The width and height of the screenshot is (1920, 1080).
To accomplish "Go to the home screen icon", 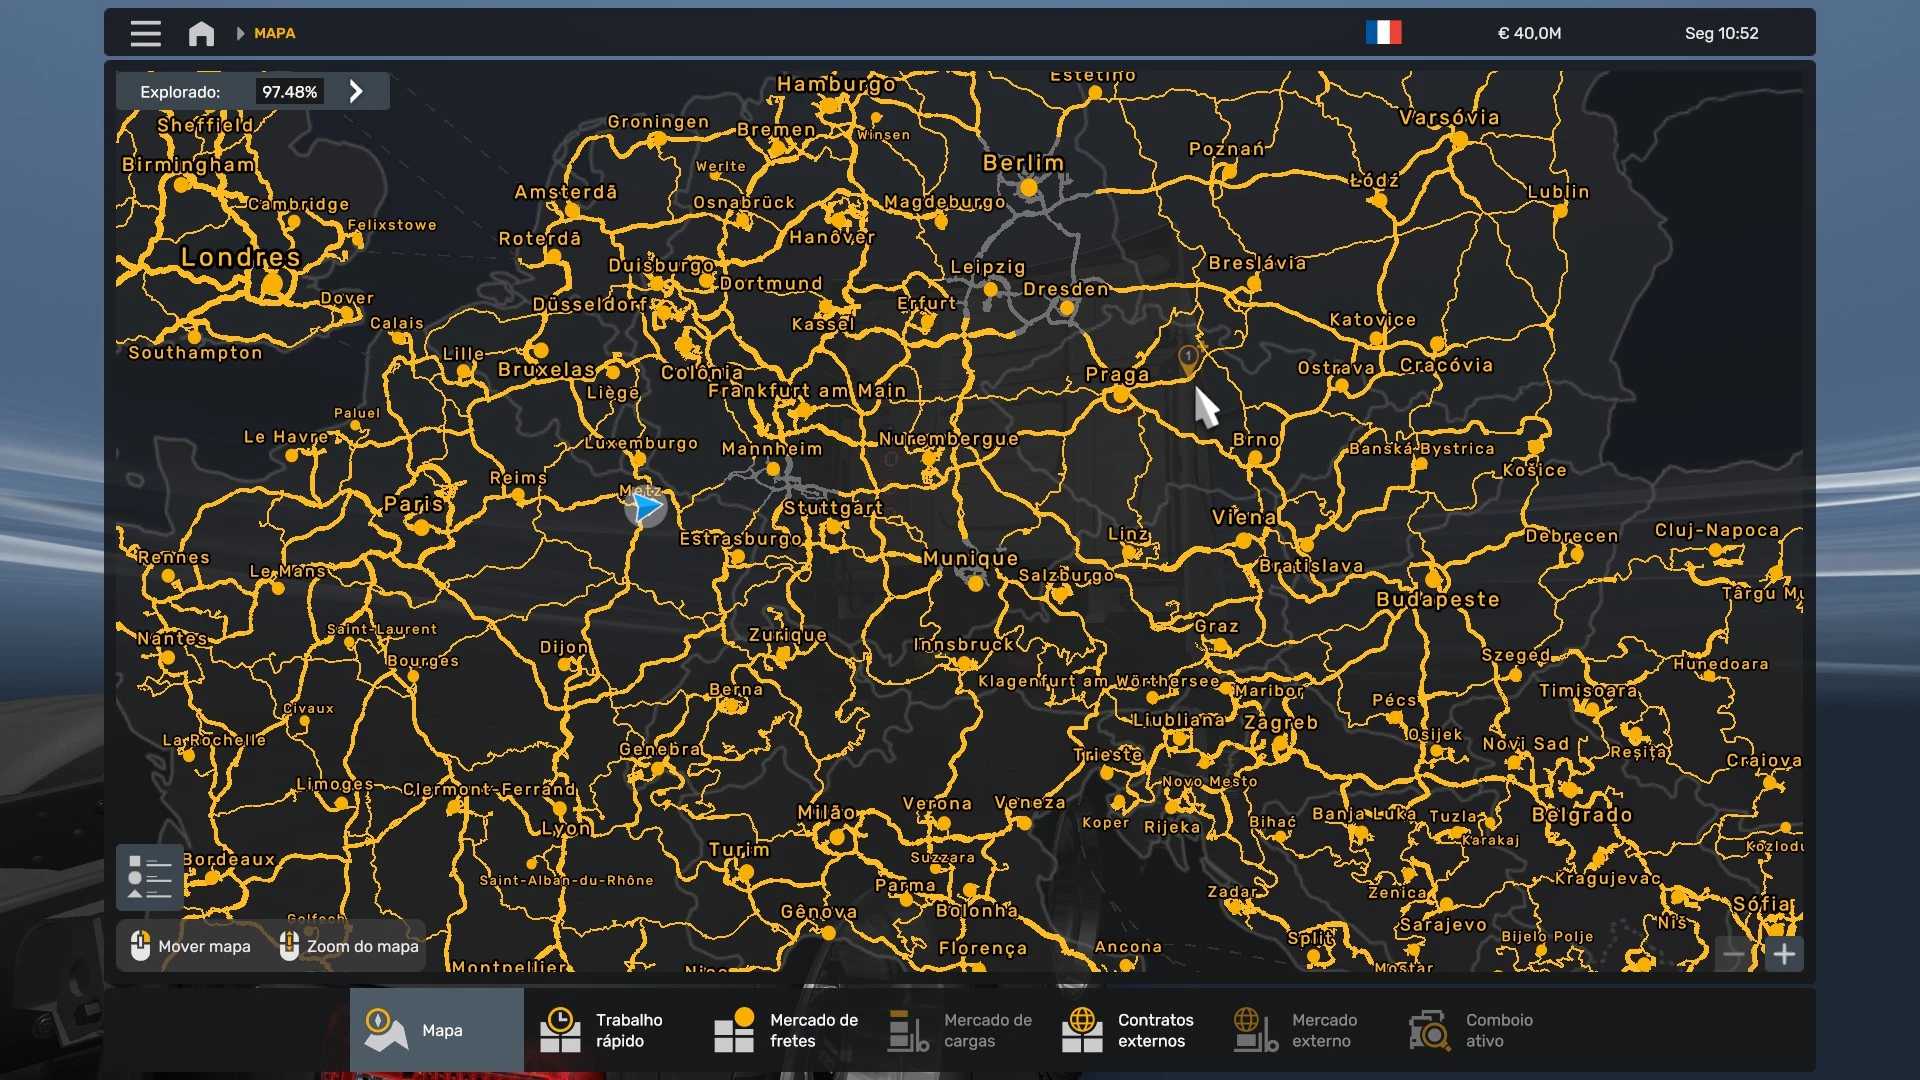I will pyautogui.click(x=201, y=33).
